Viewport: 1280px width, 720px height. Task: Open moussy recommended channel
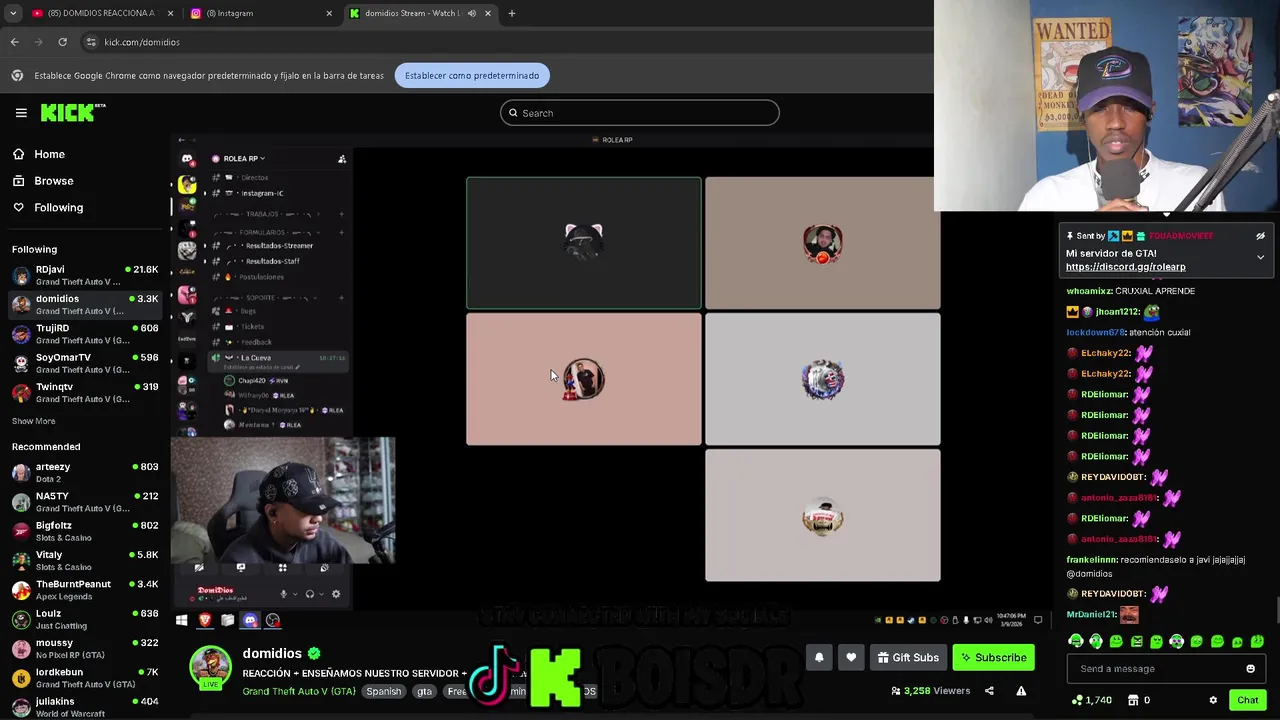[85, 648]
